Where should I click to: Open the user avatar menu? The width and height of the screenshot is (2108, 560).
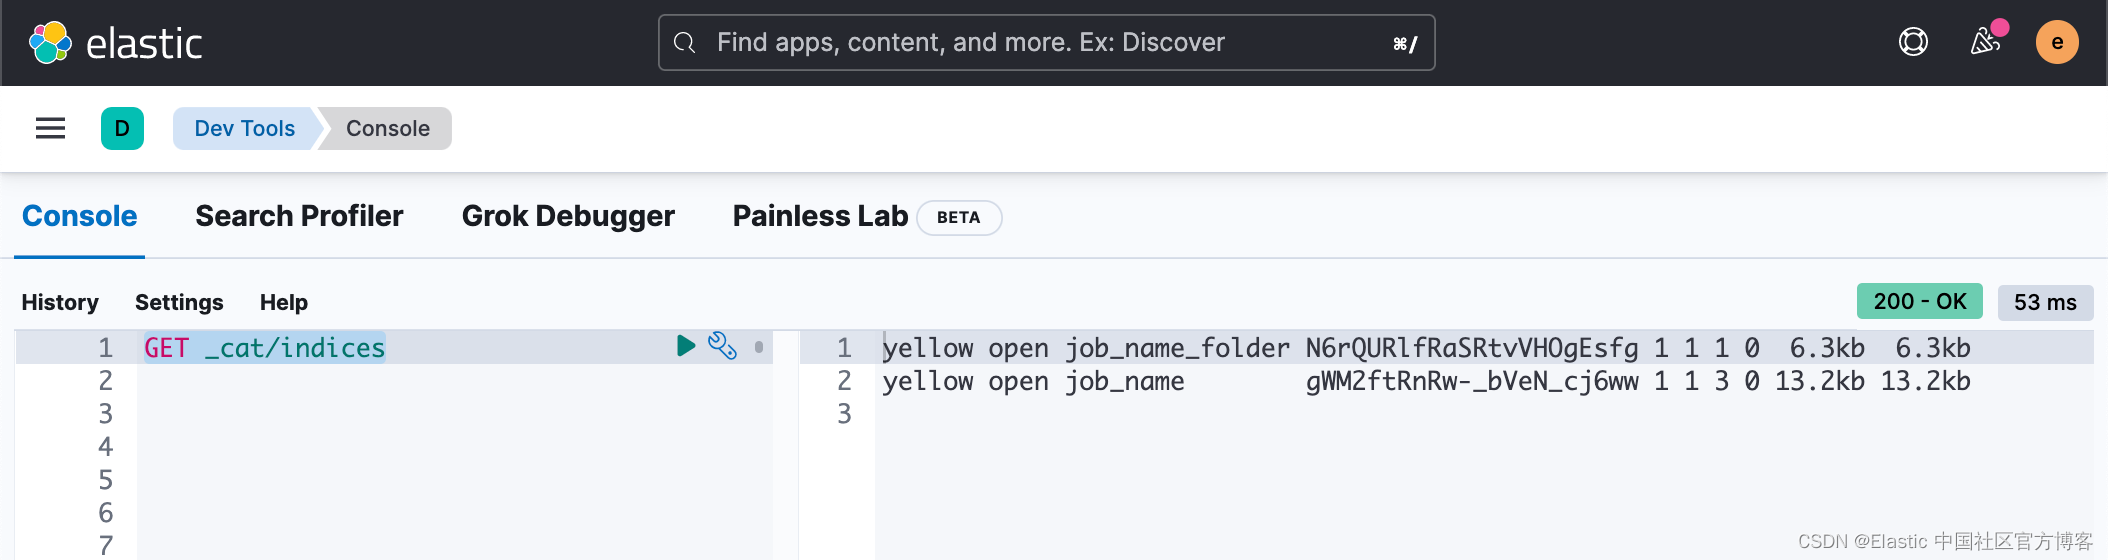[x=2057, y=42]
